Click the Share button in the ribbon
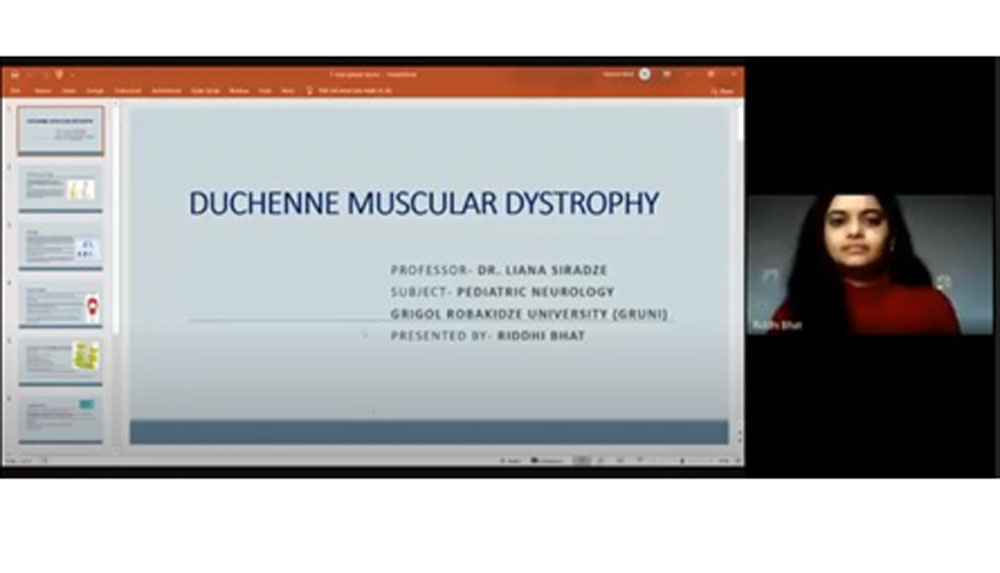1000x573 pixels. [x=724, y=90]
